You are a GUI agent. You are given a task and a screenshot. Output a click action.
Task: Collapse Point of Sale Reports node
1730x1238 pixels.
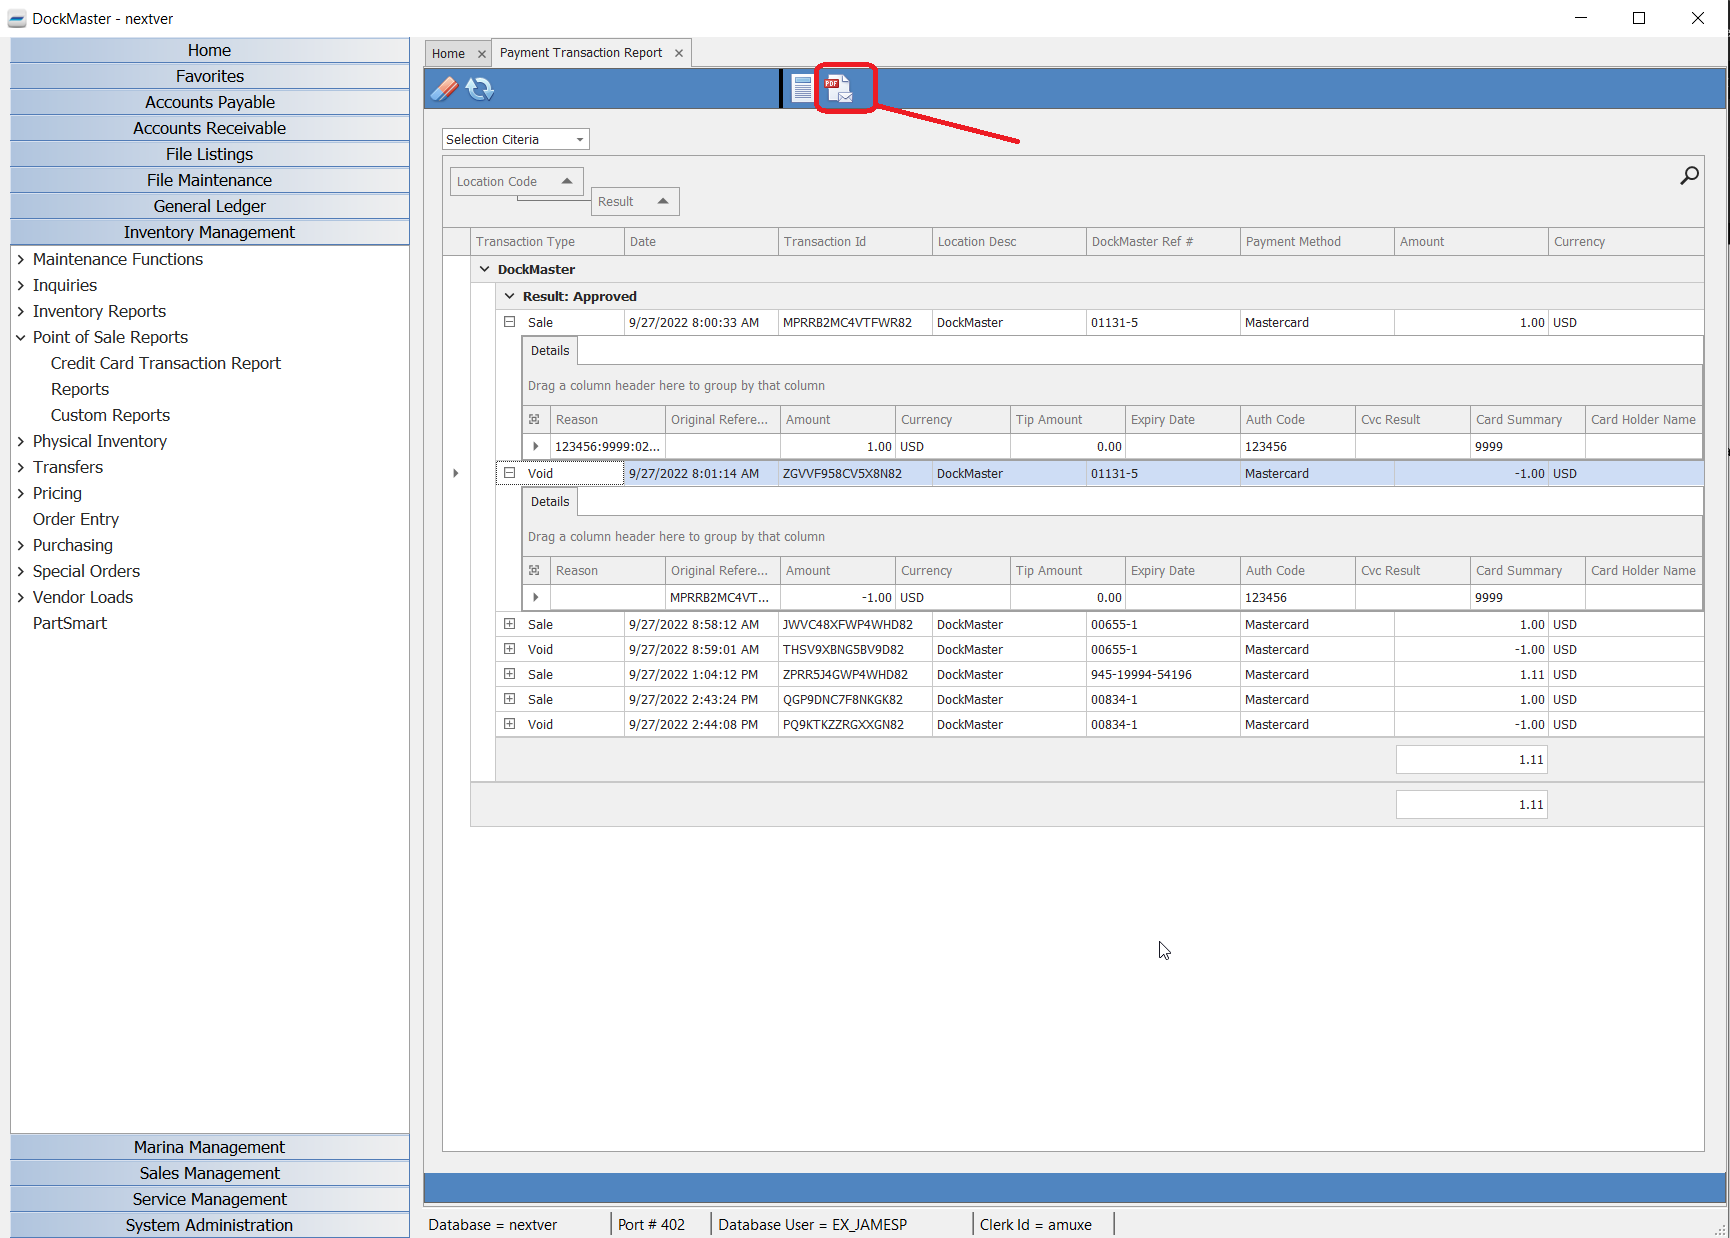pyautogui.click(x=20, y=337)
